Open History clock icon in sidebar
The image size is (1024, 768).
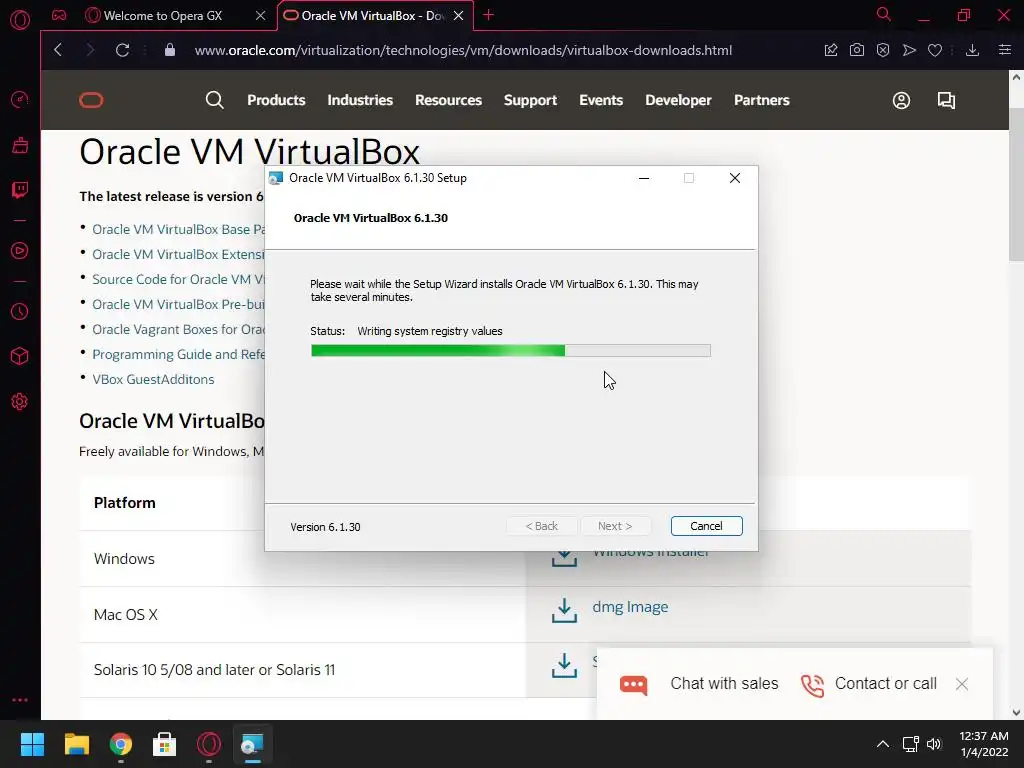pyautogui.click(x=20, y=312)
